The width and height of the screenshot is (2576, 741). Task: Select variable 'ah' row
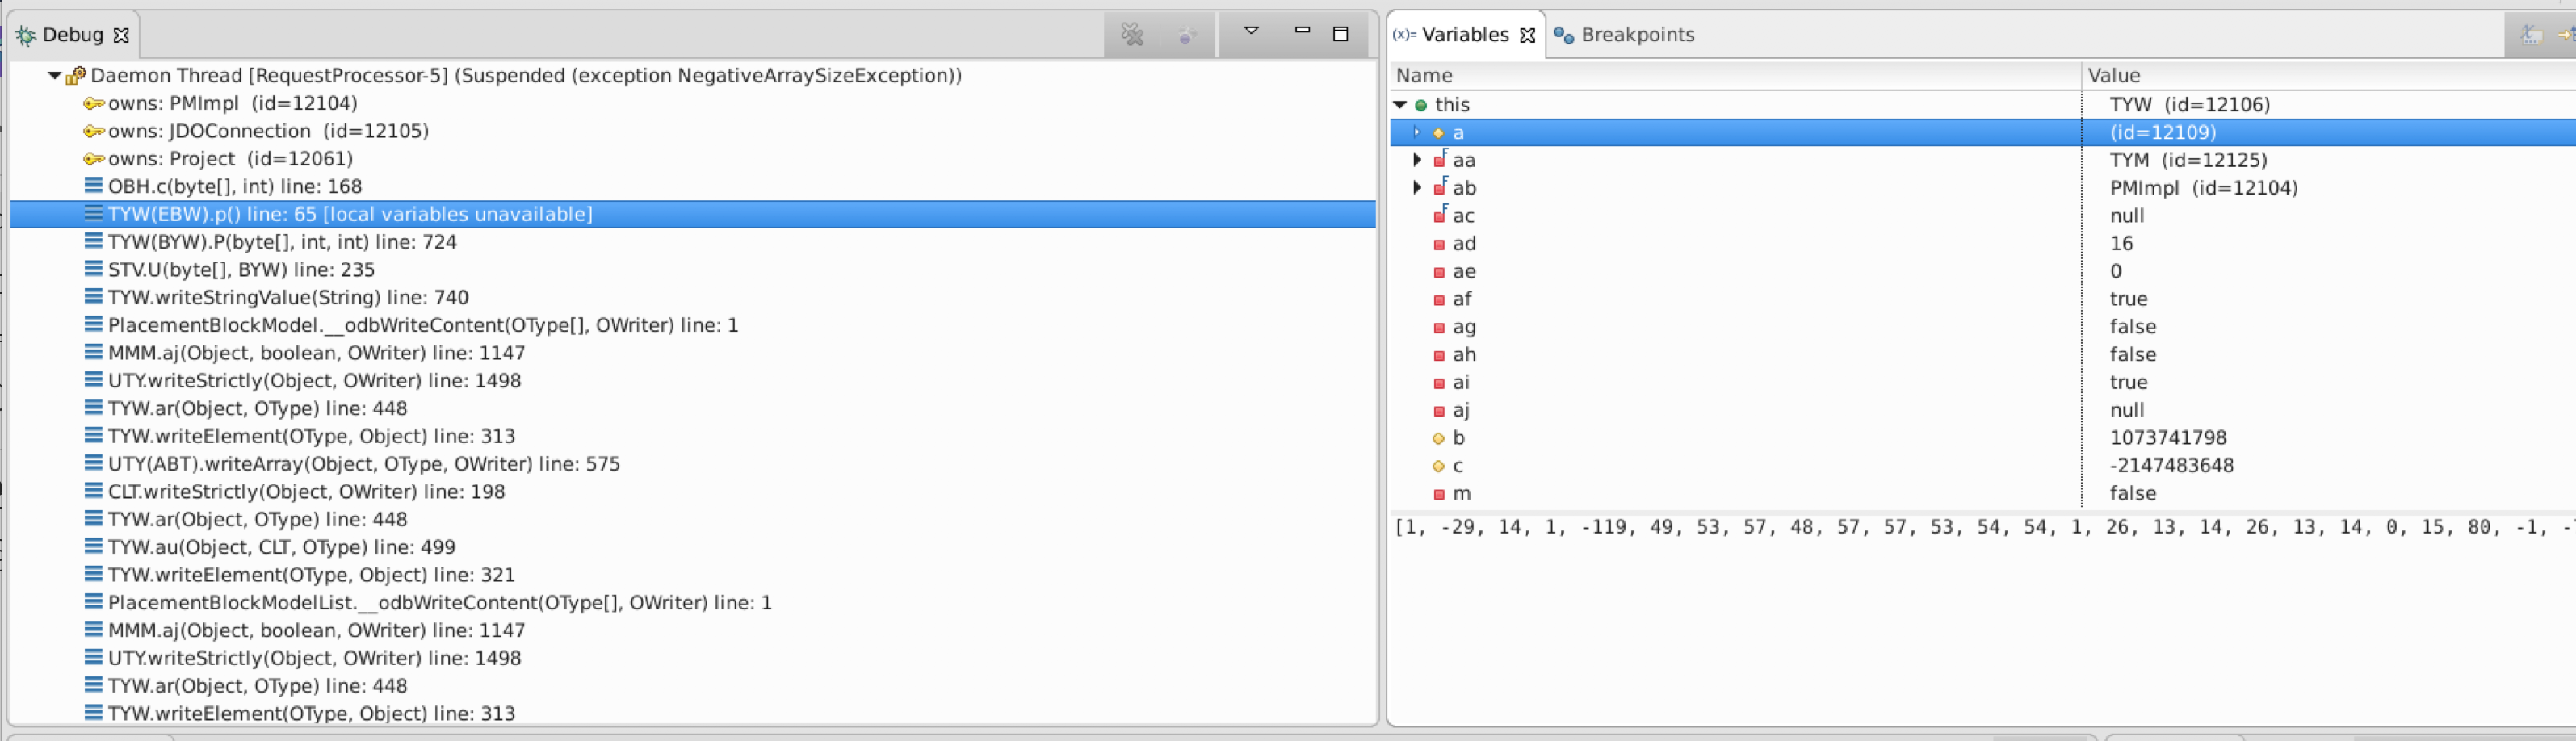[1982, 355]
